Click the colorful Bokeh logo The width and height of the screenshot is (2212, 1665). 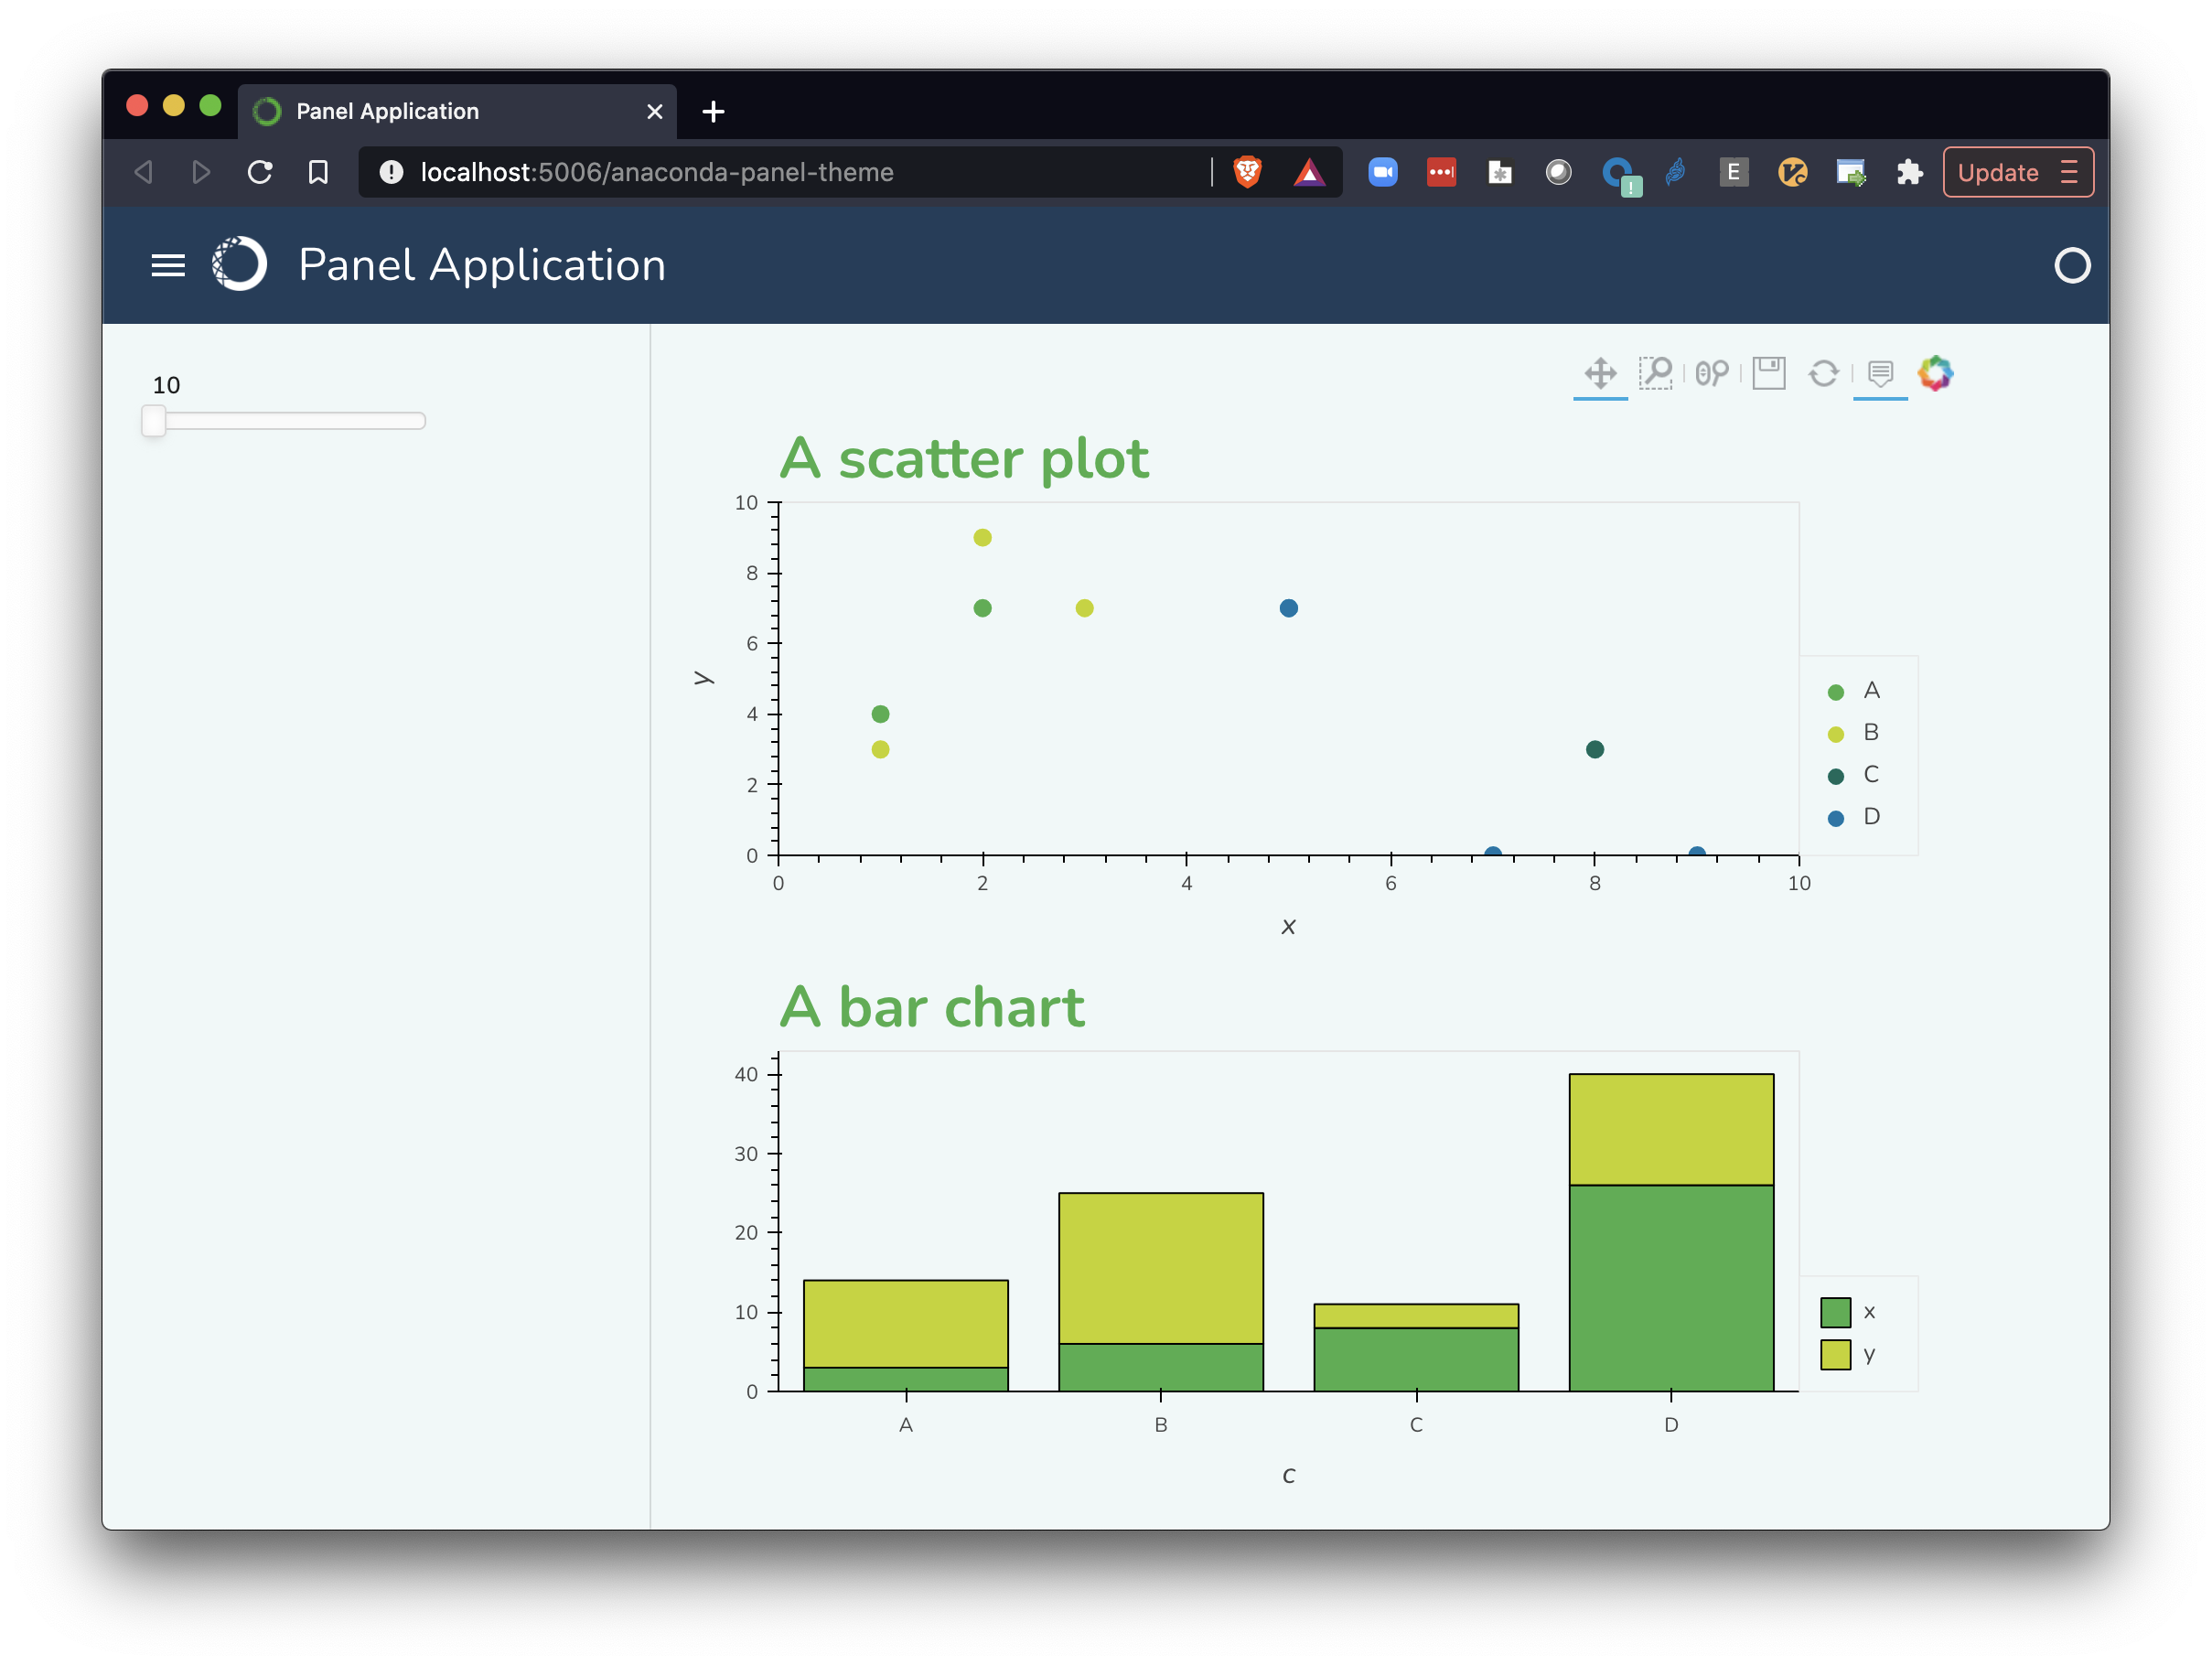tap(1935, 373)
